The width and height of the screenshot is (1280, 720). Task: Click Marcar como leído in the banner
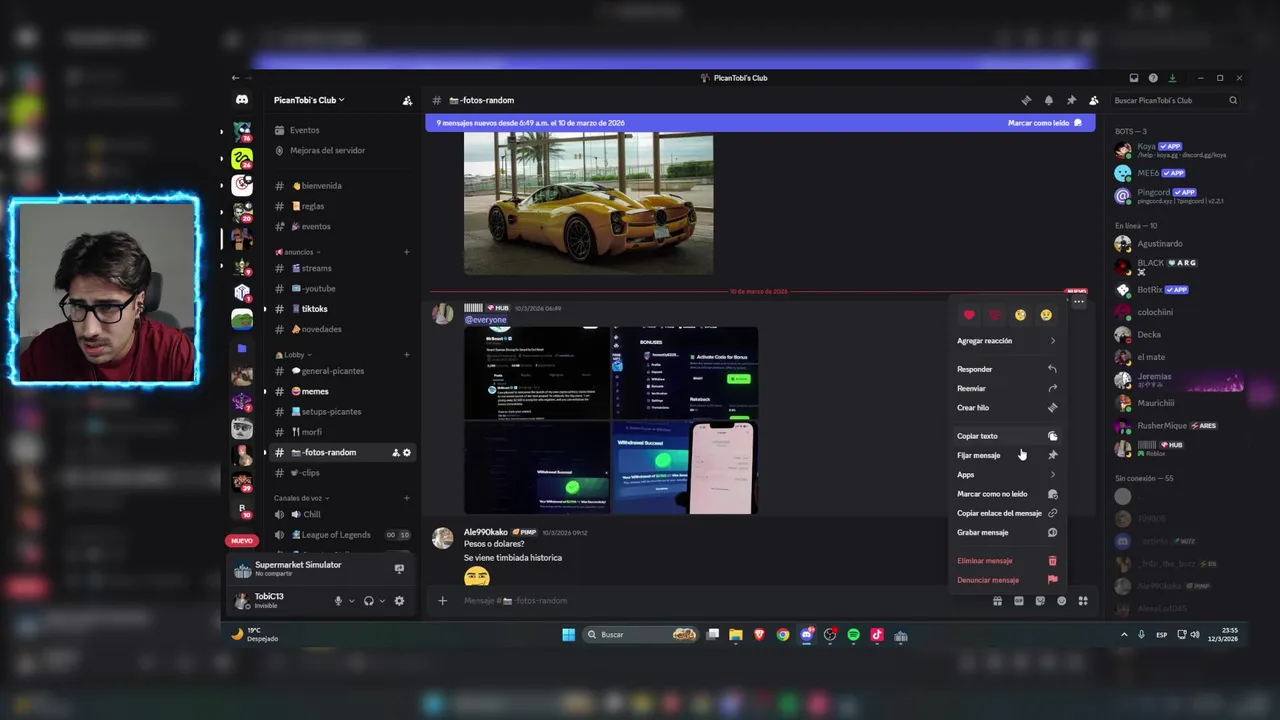pyautogui.click(x=1045, y=123)
